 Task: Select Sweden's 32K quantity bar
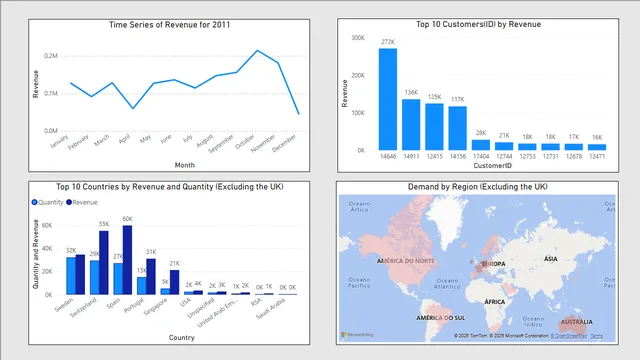pos(71,276)
